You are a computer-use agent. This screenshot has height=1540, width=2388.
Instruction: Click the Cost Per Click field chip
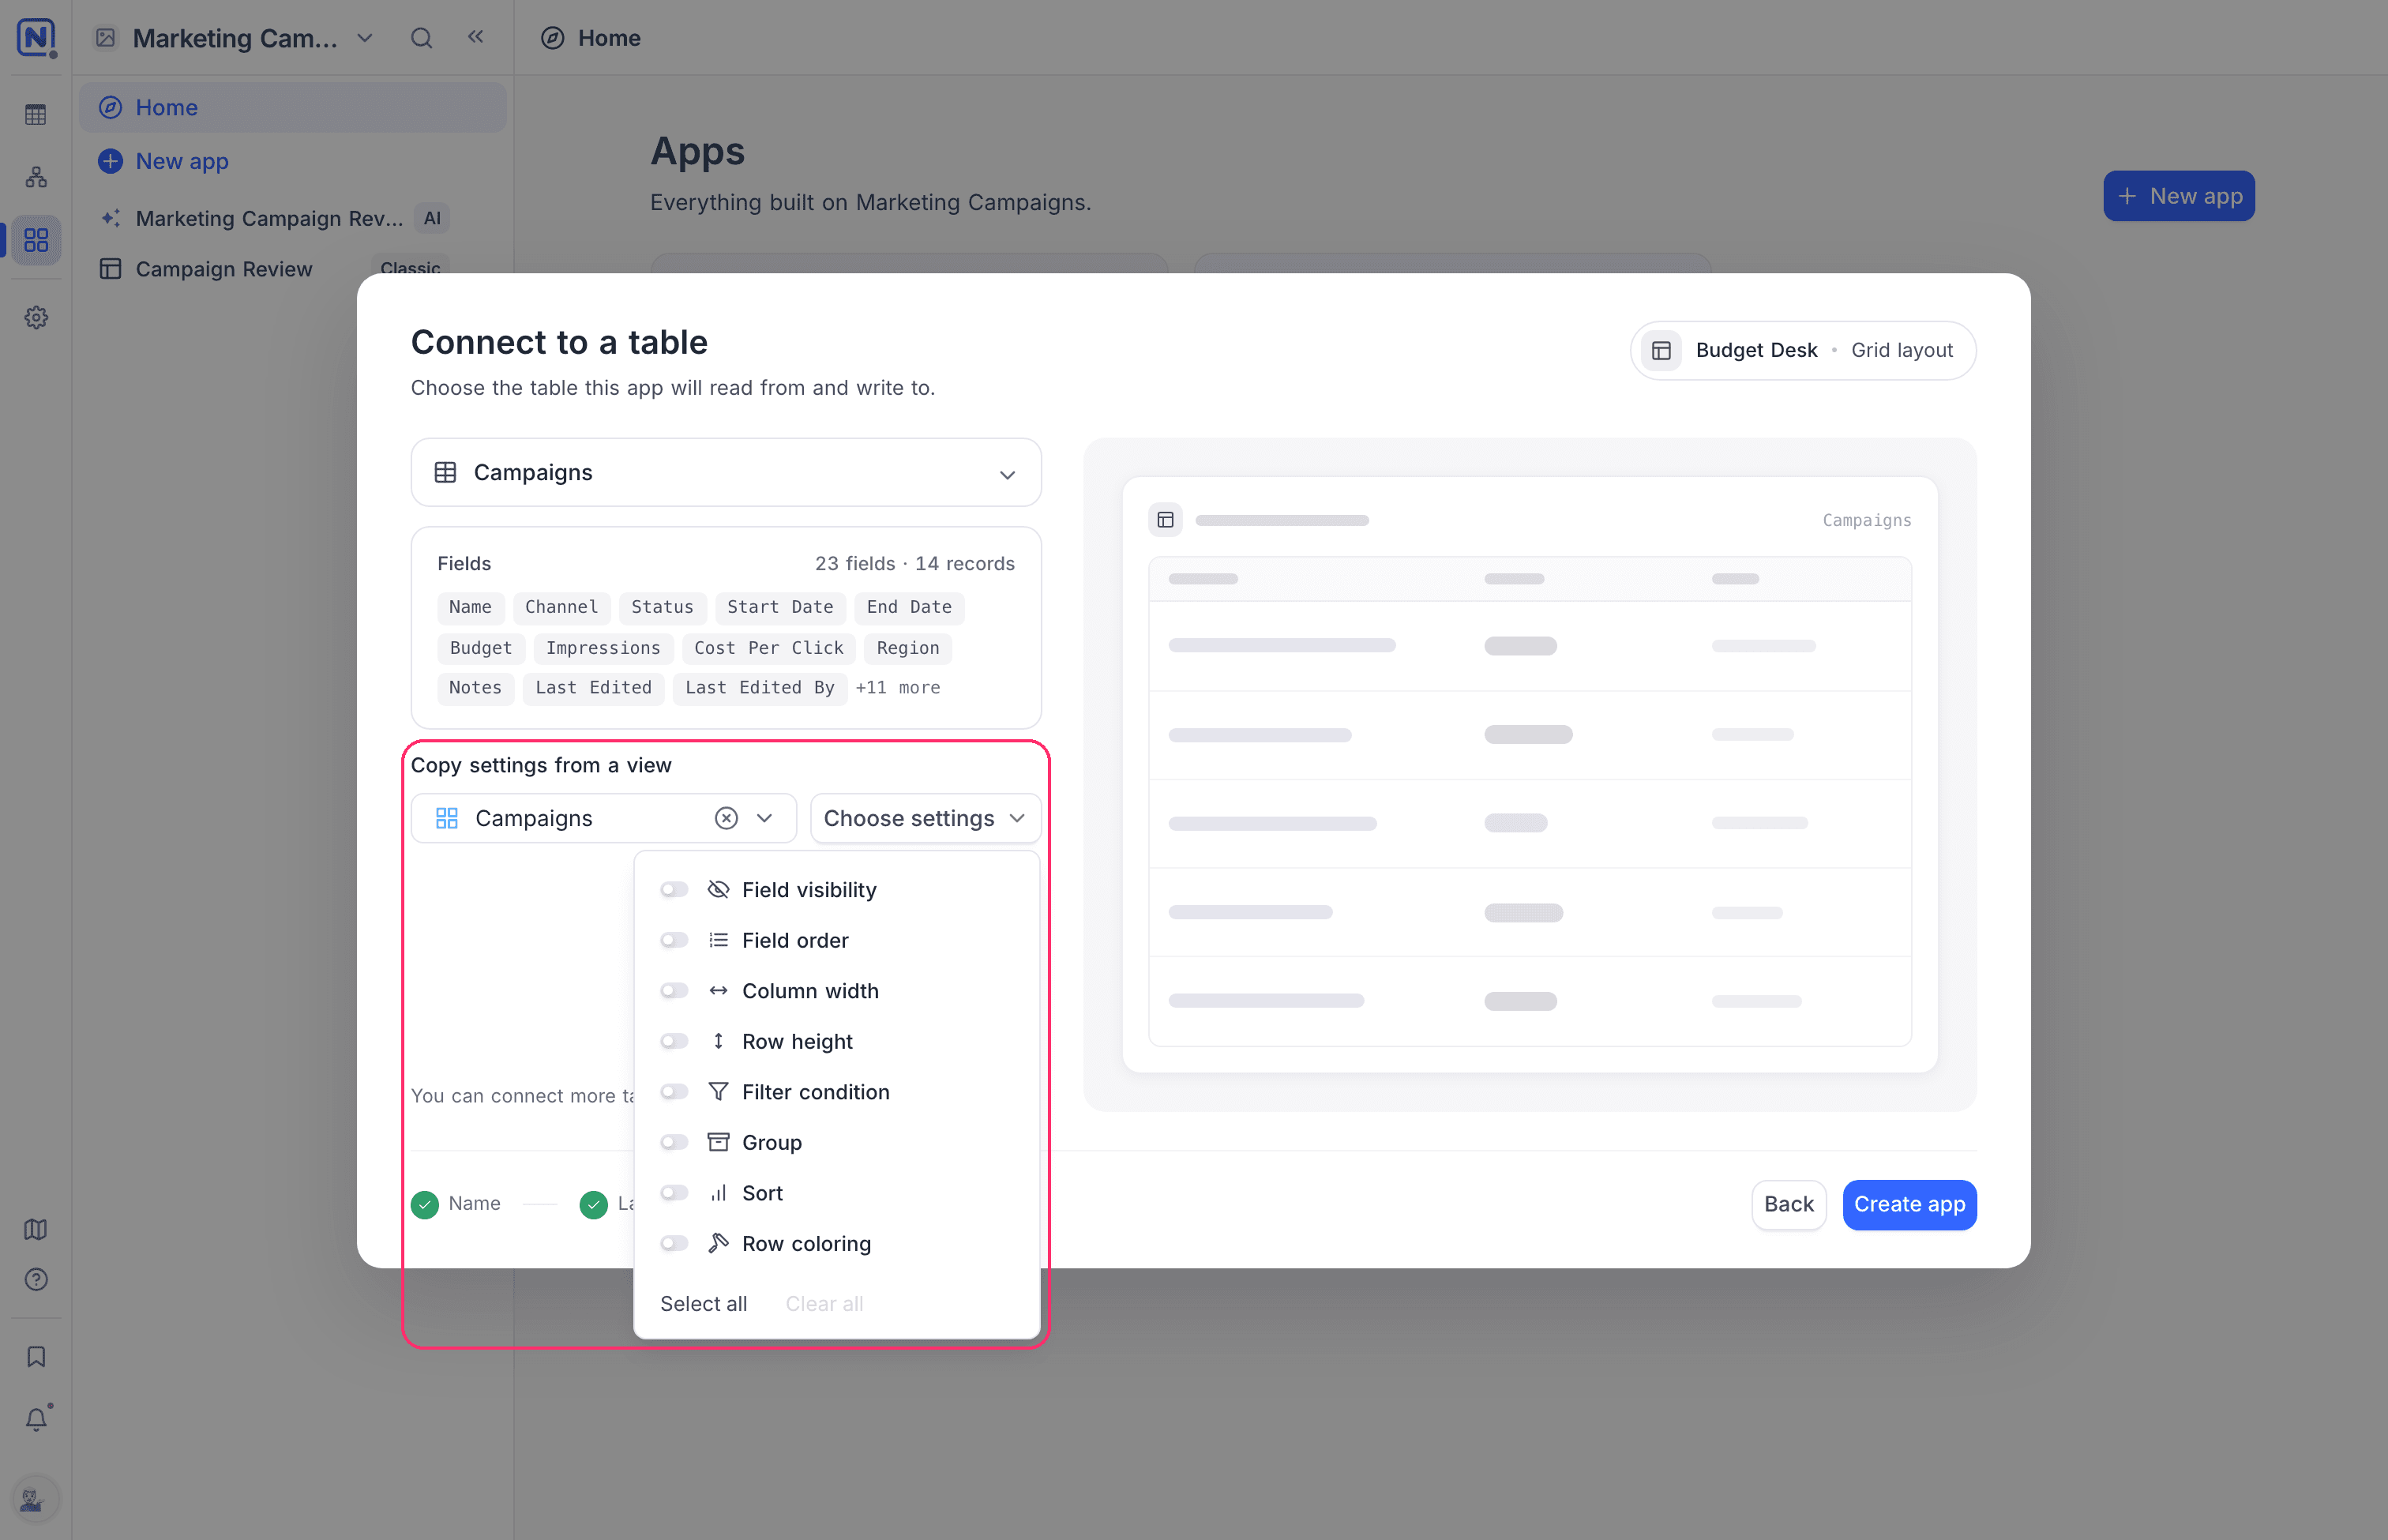coord(768,648)
